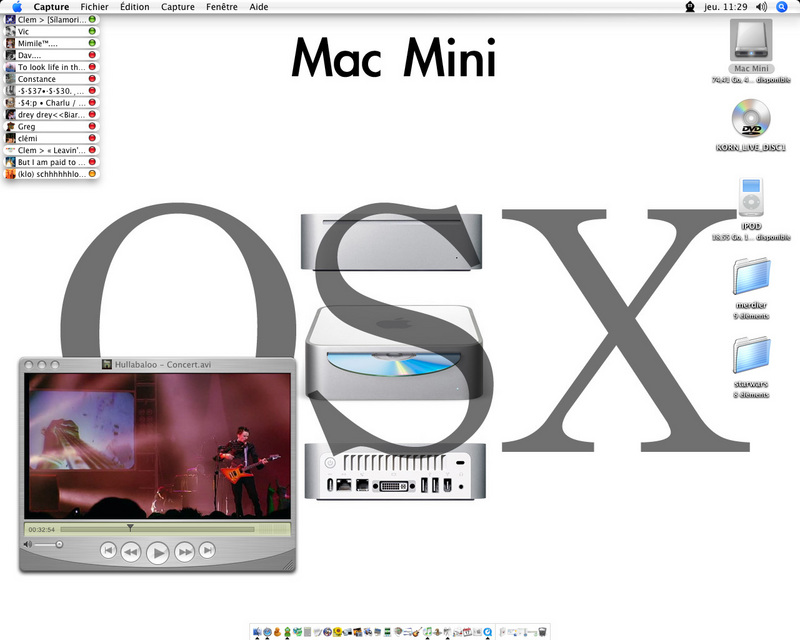Open QuickTime Player from the Dock
This screenshot has width=800, height=640.
pos(487,632)
